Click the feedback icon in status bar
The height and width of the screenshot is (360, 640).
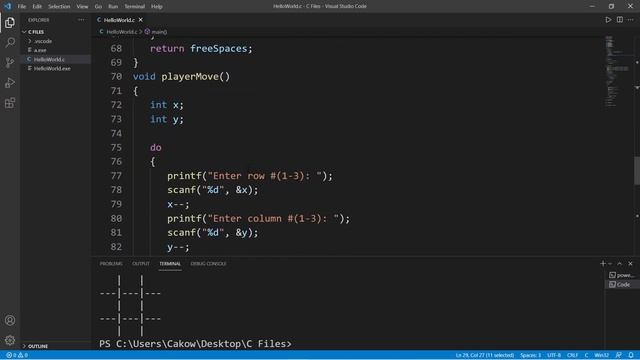[619, 355]
